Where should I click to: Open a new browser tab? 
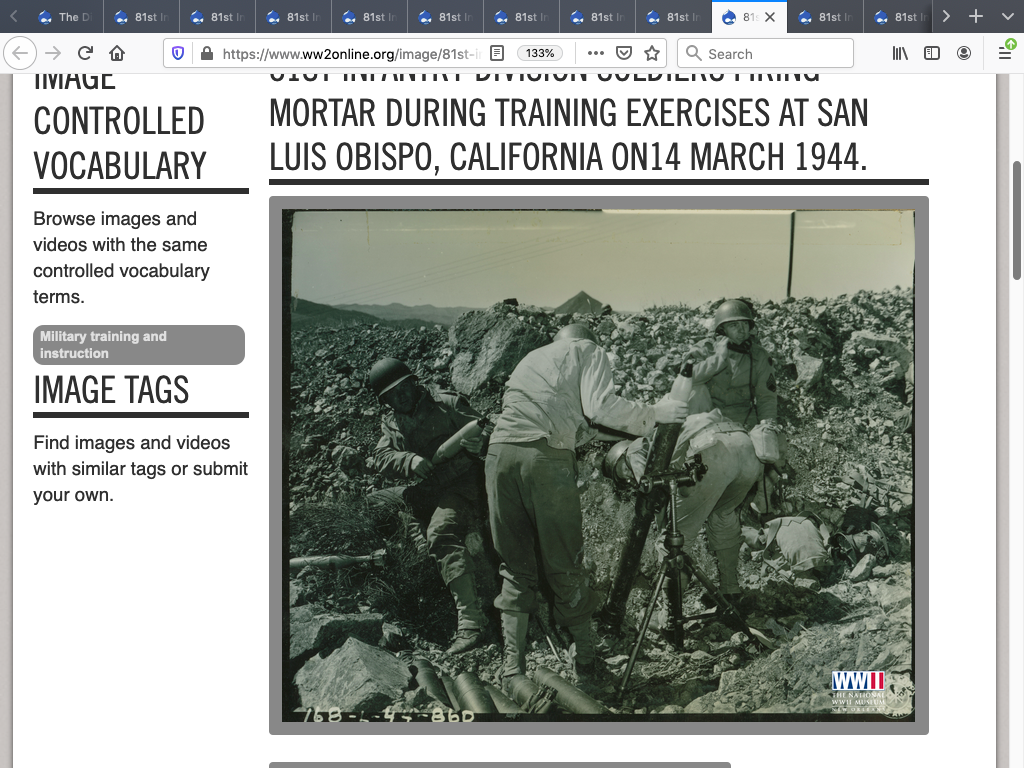[976, 17]
